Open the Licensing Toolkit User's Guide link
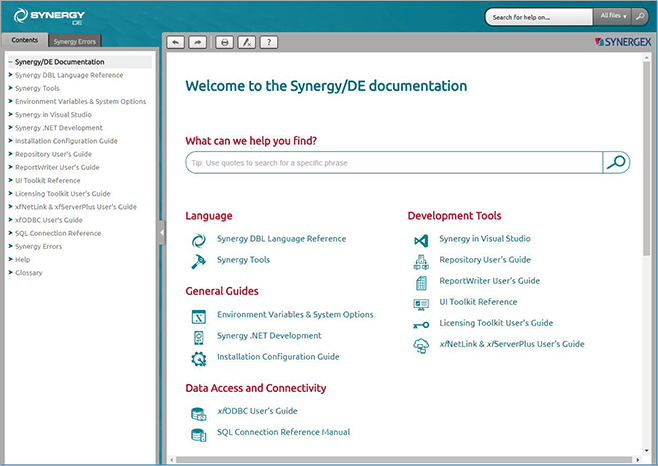This screenshot has width=658, height=466. pyautogui.click(x=496, y=323)
